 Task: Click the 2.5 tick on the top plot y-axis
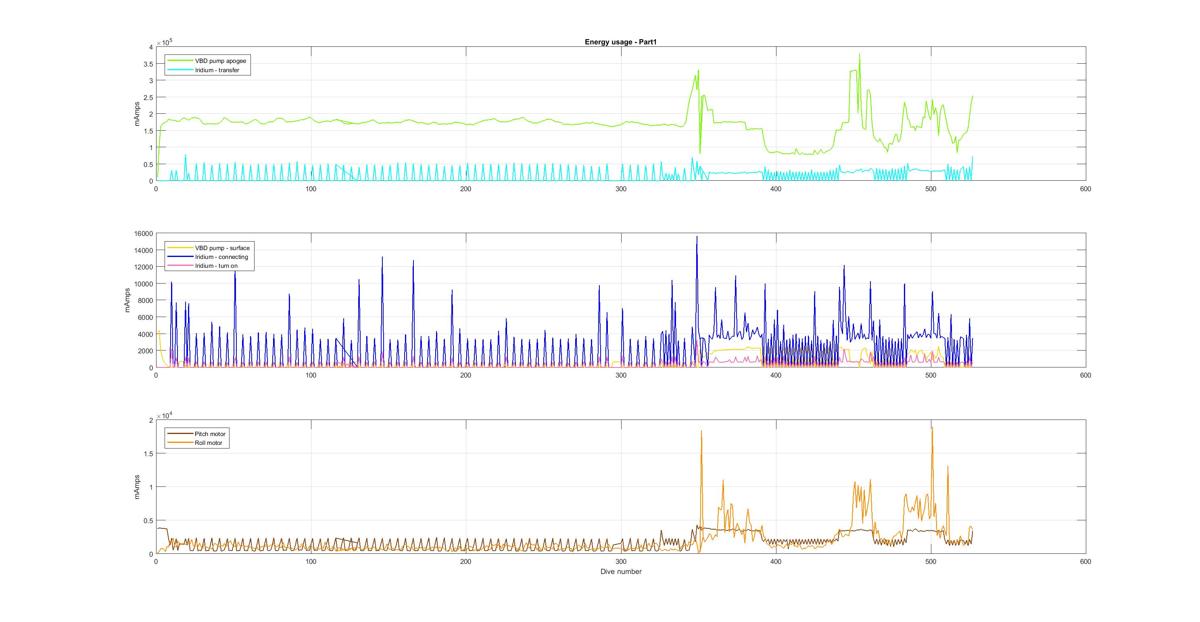coord(147,97)
